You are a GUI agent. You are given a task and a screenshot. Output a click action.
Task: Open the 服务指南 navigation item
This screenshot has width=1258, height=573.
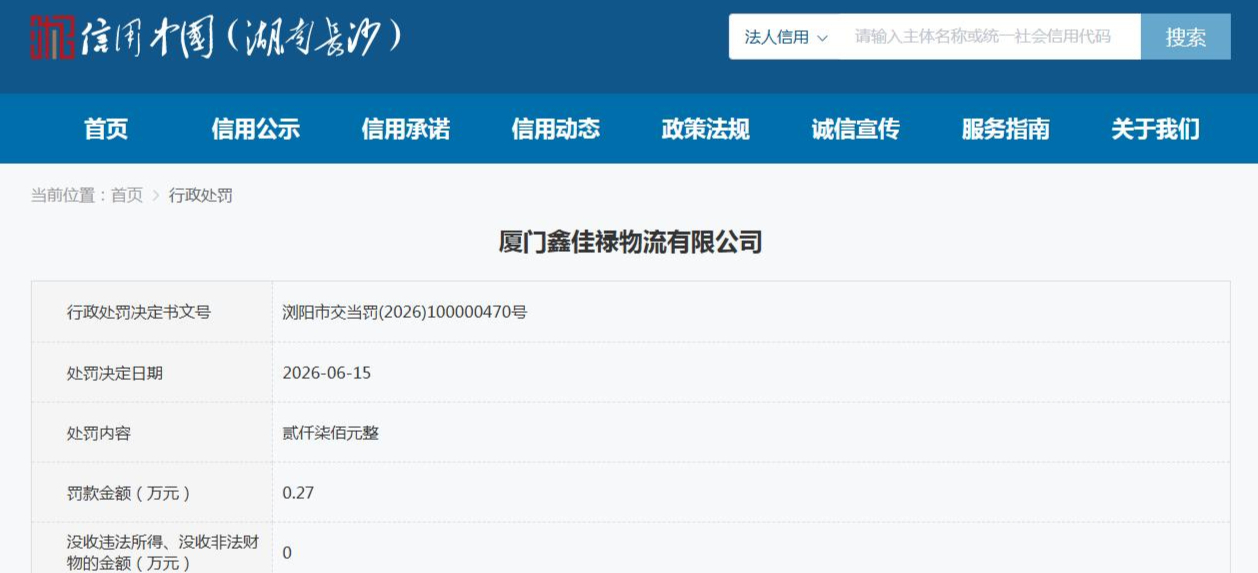1006,129
